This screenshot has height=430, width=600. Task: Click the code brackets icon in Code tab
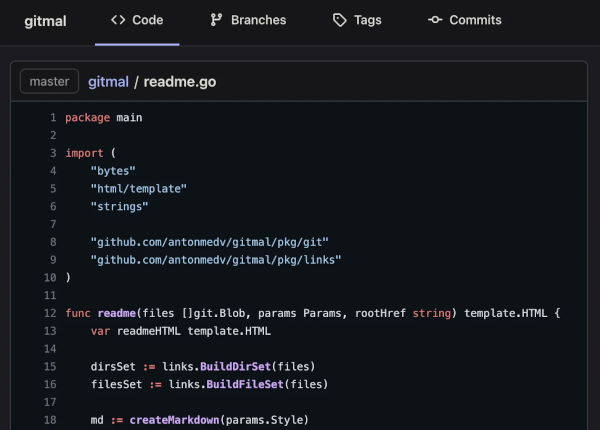(118, 20)
